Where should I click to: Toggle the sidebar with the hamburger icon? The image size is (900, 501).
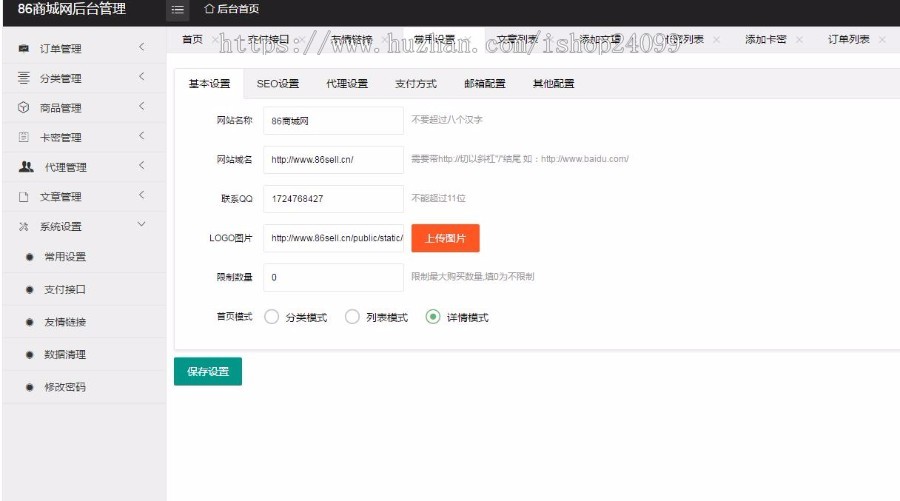pyautogui.click(x=177, y=9)
